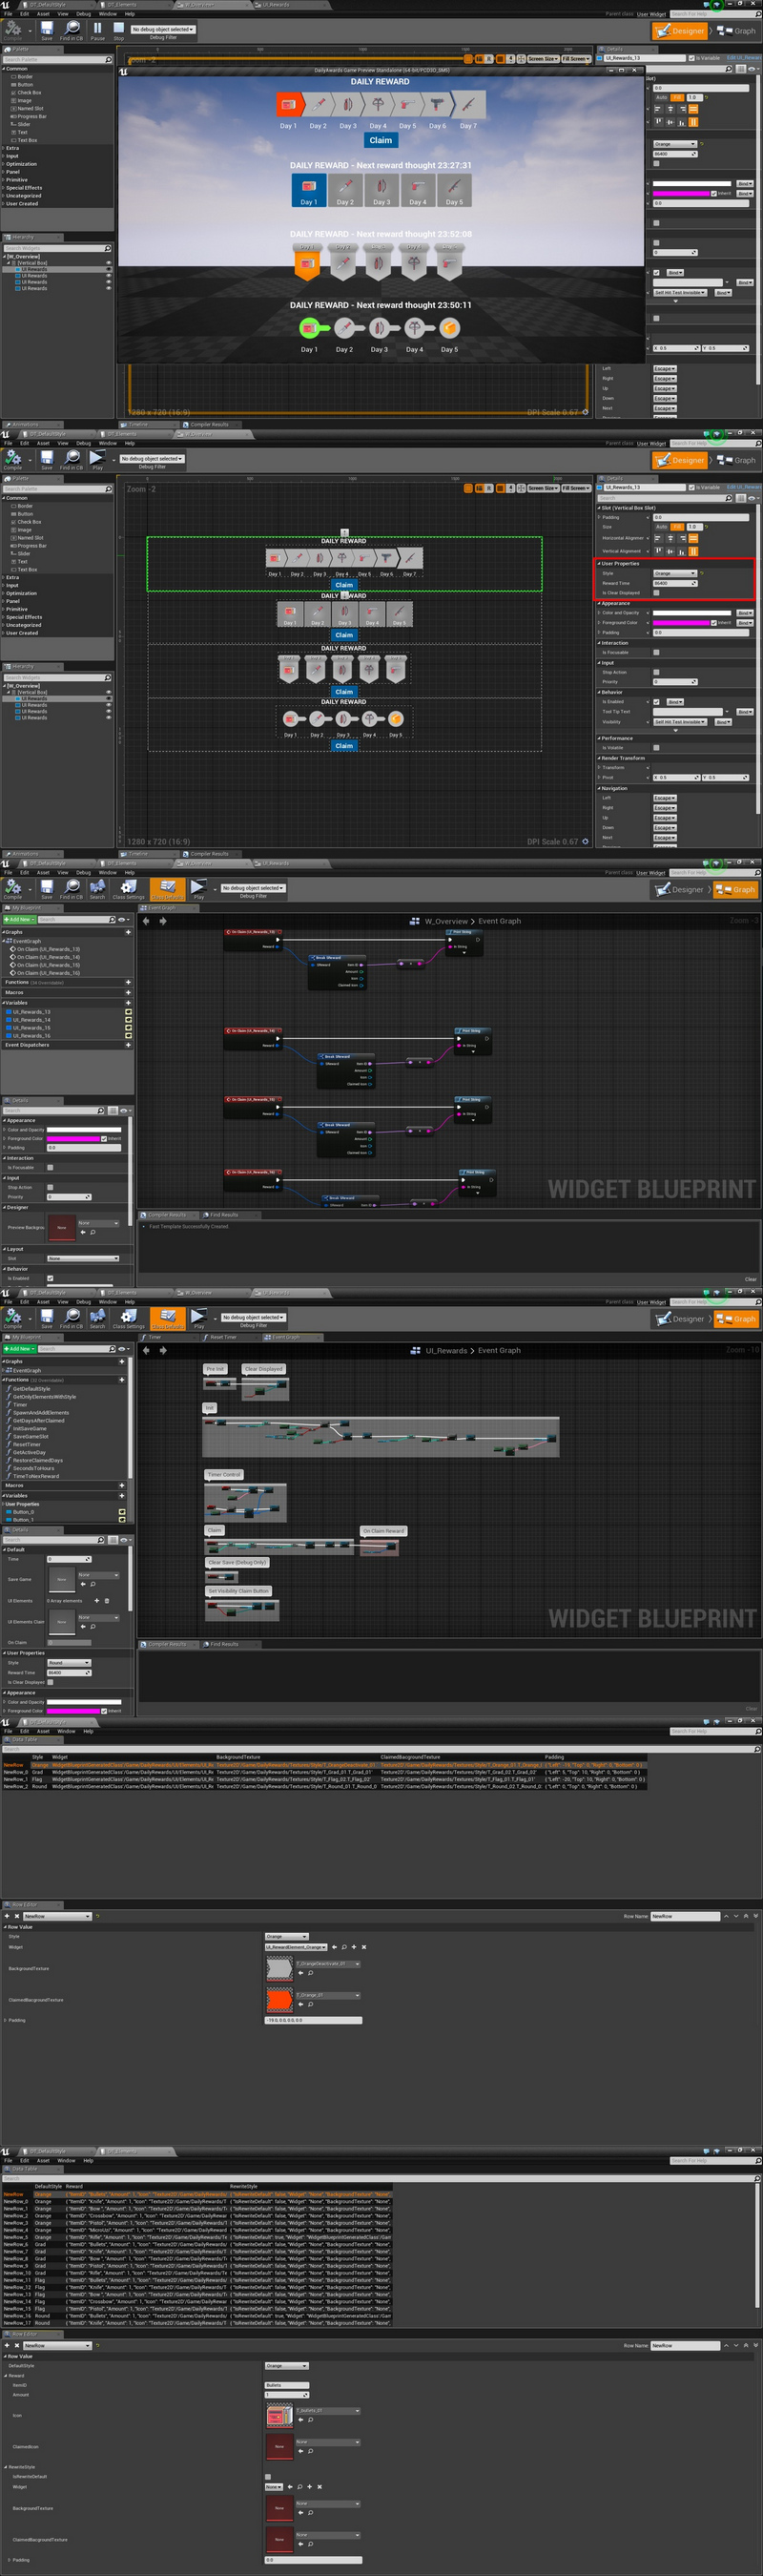Open Navigation Left Escape dropdown in W_Overview Designer
This screenshot has height=2576, width=763.
click(x=665, y=798)
